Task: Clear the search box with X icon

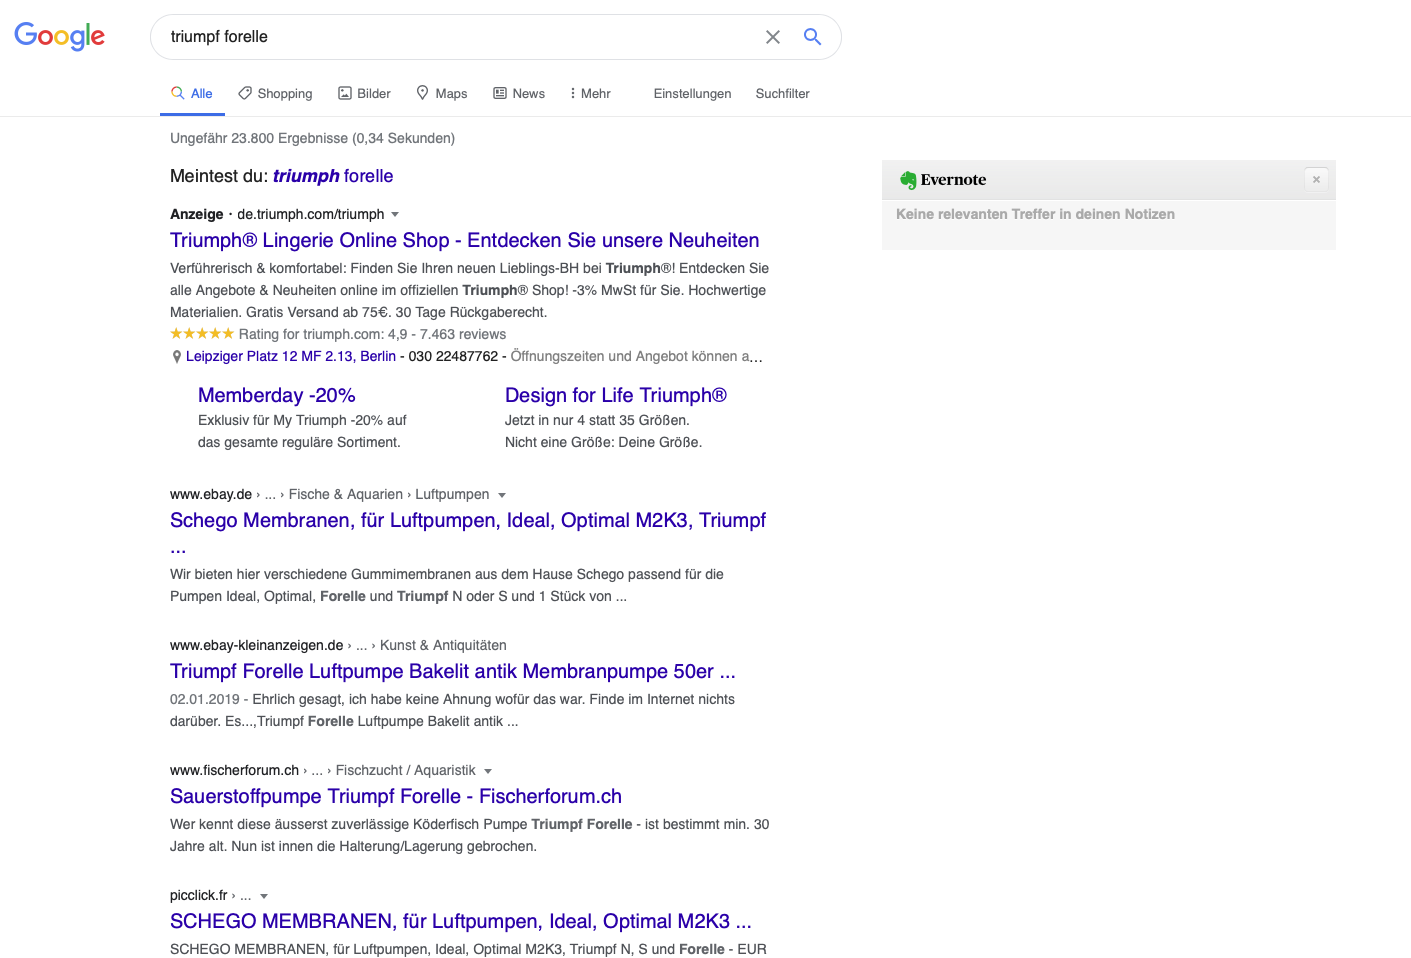Action: coord(773,37)
